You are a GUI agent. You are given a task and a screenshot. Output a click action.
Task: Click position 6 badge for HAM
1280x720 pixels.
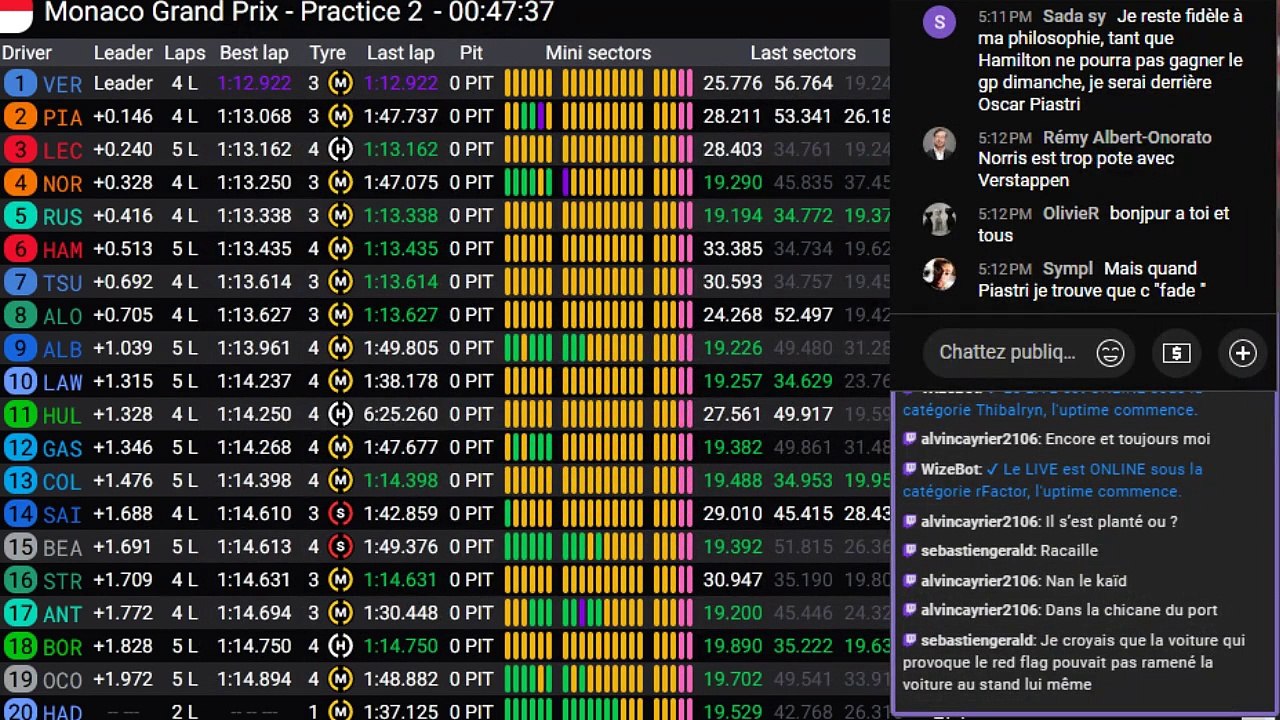(x=20, y=248)
